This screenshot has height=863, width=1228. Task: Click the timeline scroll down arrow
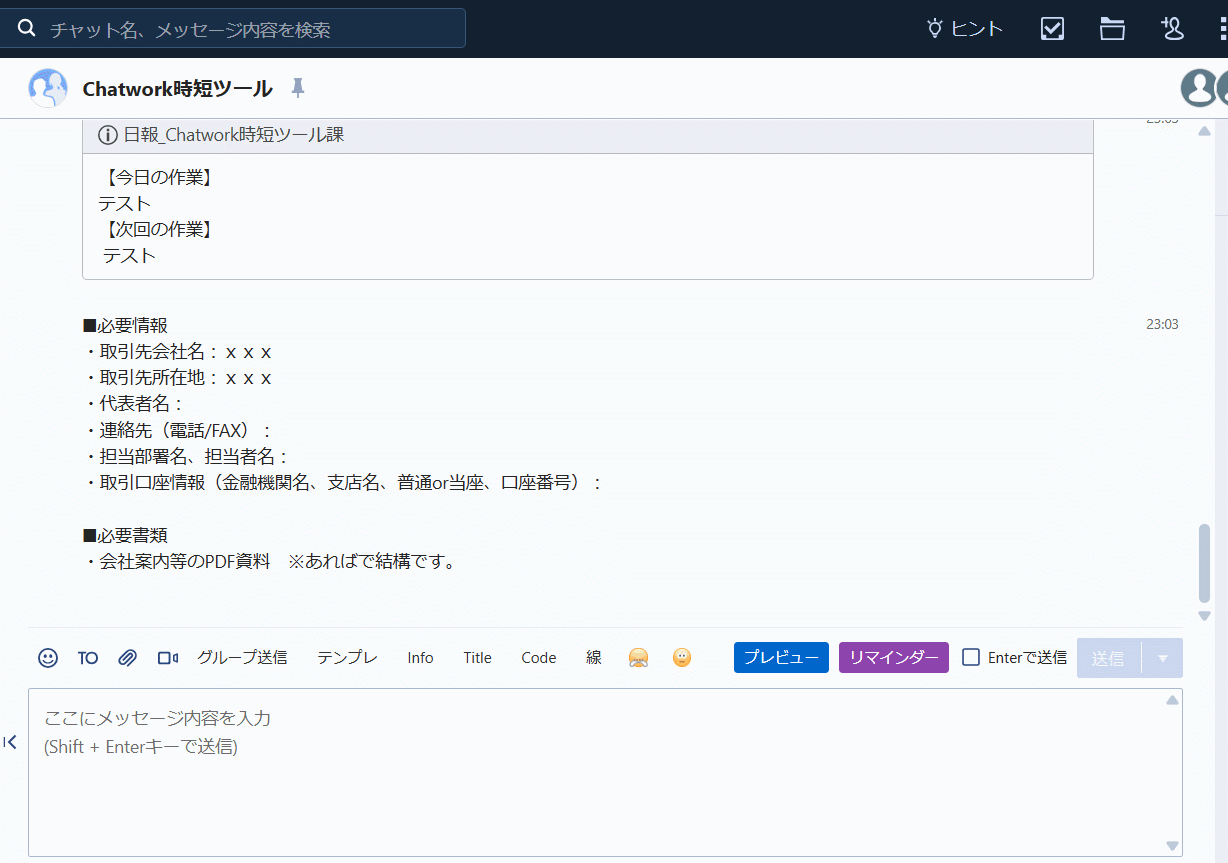tap(1204, 616)
